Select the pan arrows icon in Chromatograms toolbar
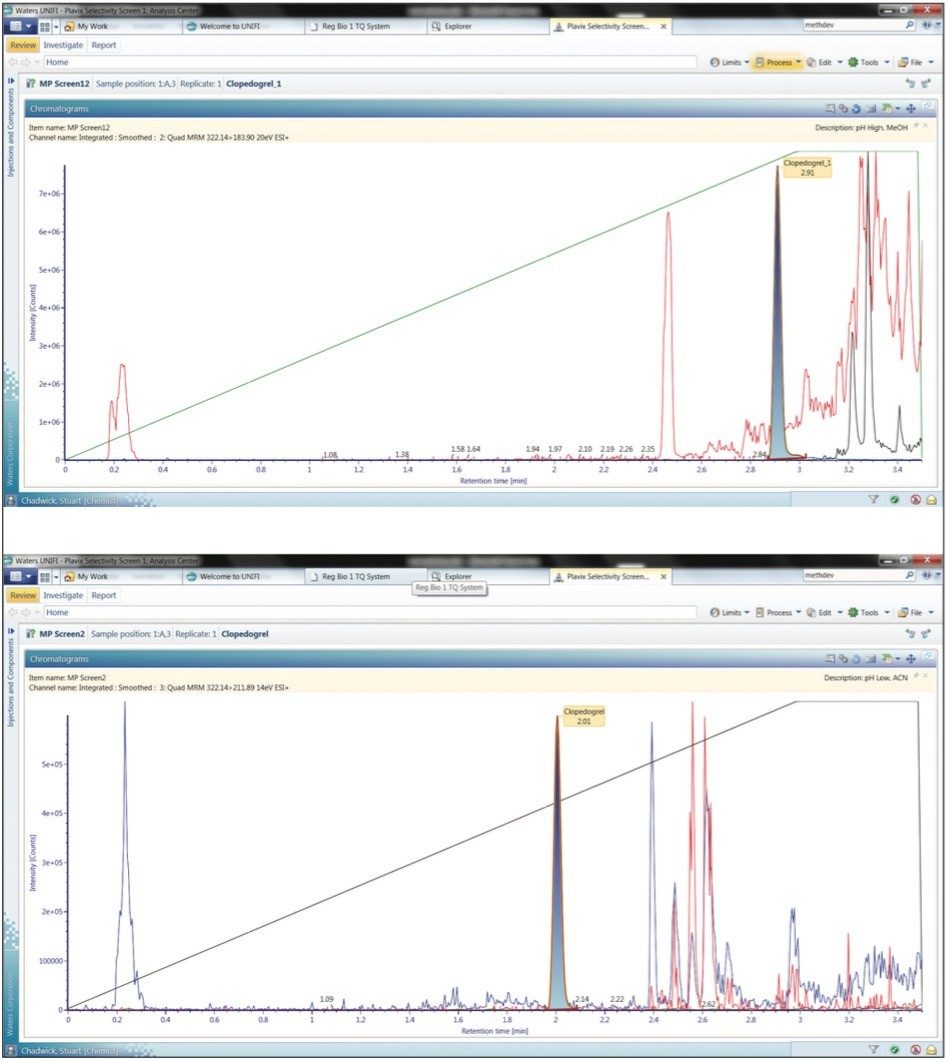Image resolution: width=949 pixels, height=1062 pixels. click(911, 108)
